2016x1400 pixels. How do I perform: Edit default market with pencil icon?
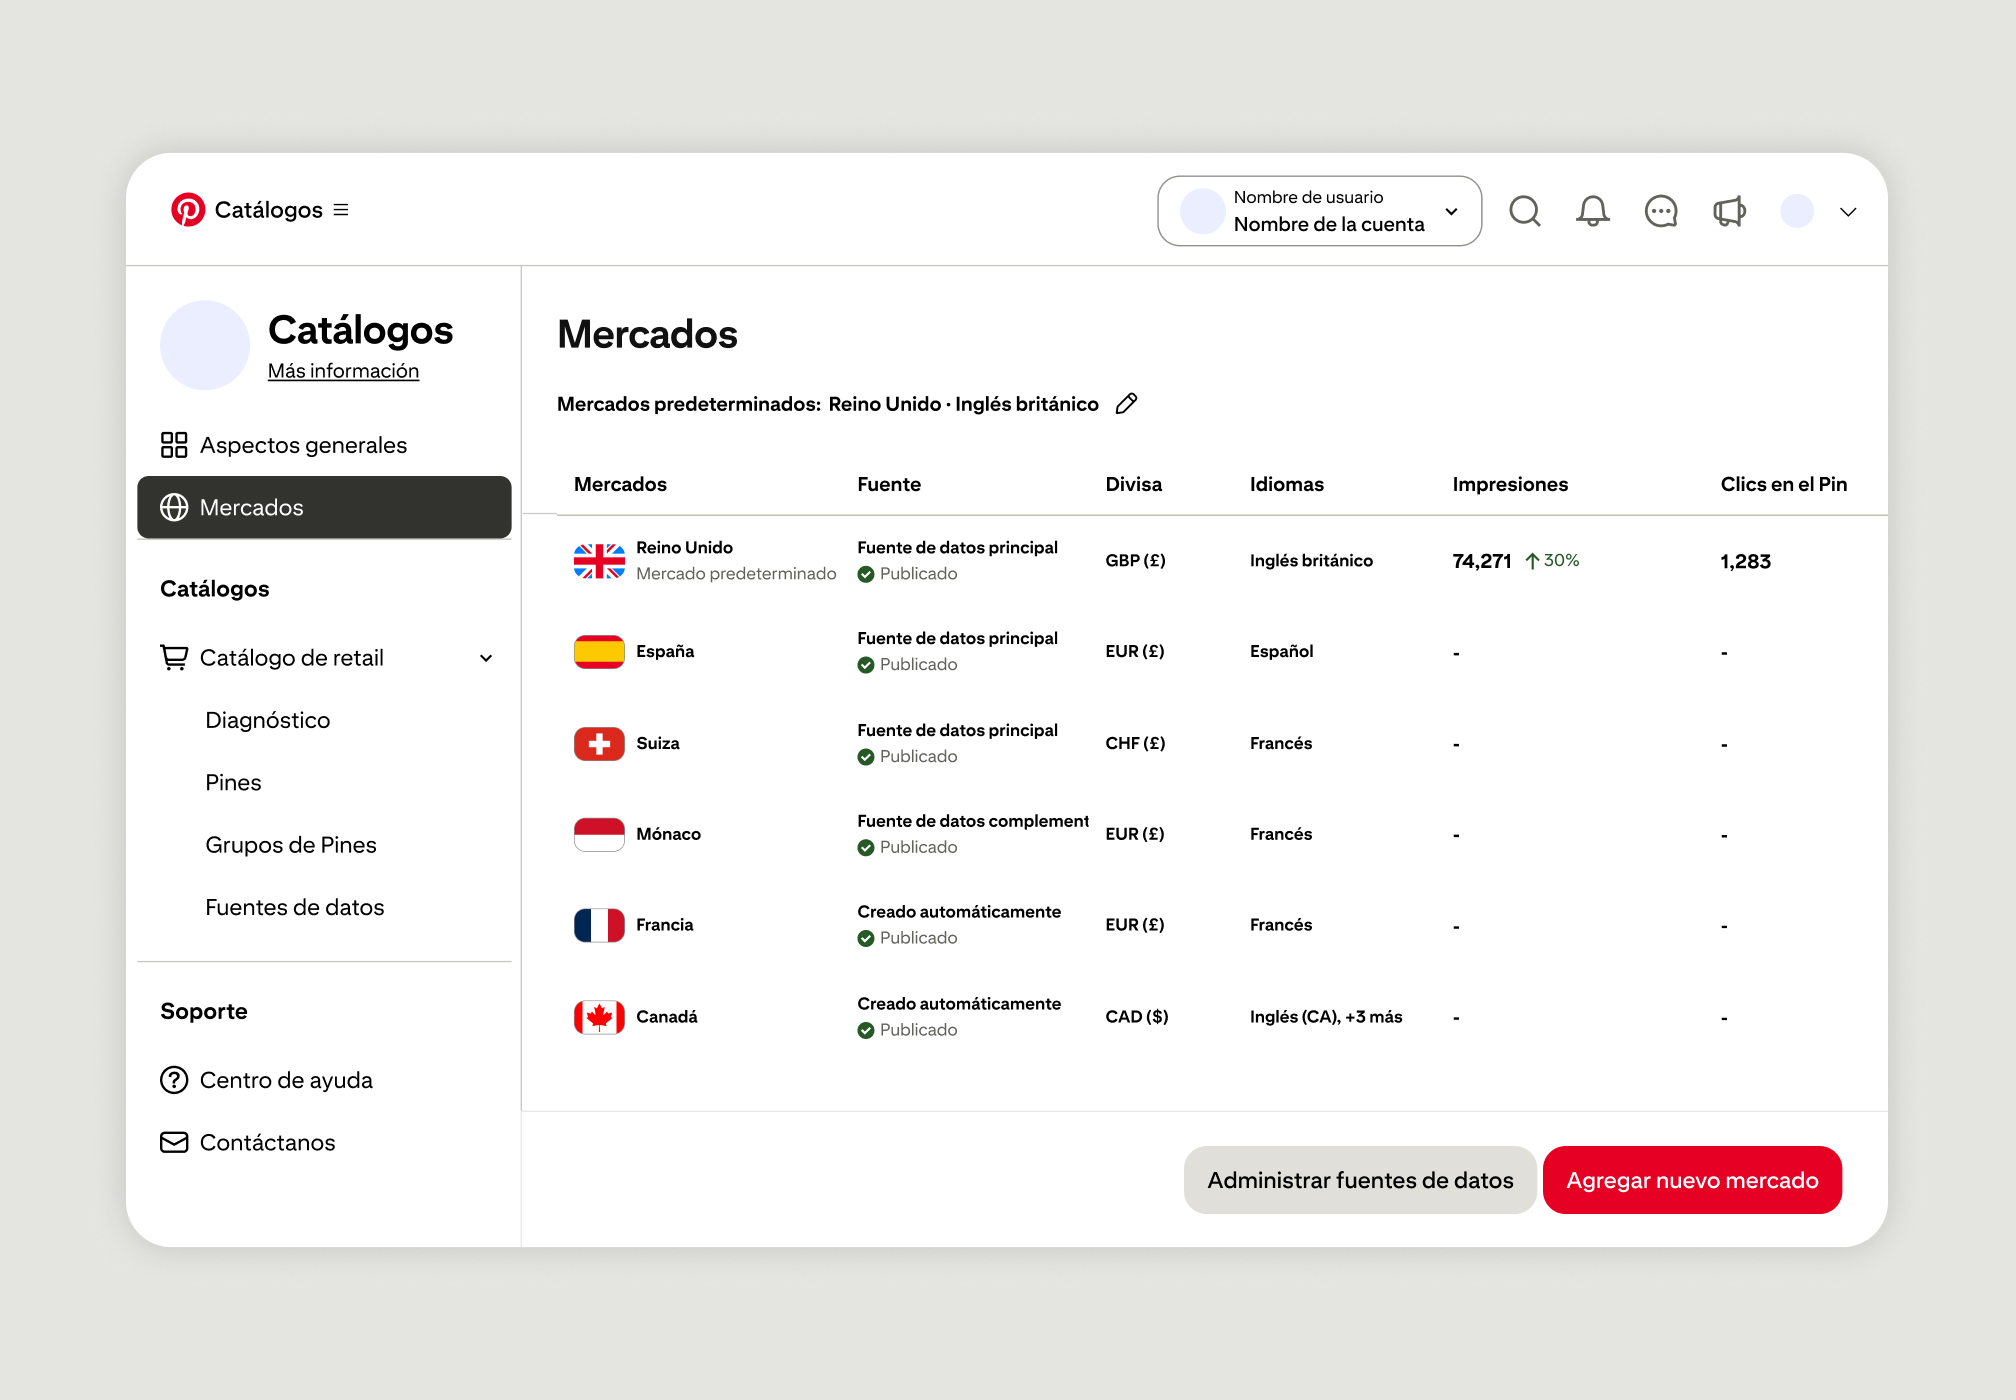point(1126,403)
